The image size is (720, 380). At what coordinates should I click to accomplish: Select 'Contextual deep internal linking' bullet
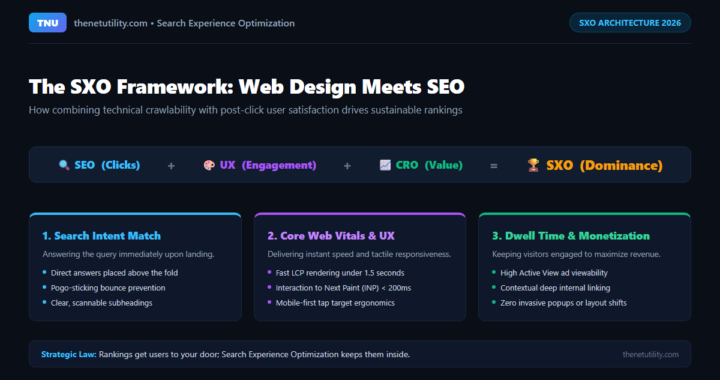[x=555, y=288]
